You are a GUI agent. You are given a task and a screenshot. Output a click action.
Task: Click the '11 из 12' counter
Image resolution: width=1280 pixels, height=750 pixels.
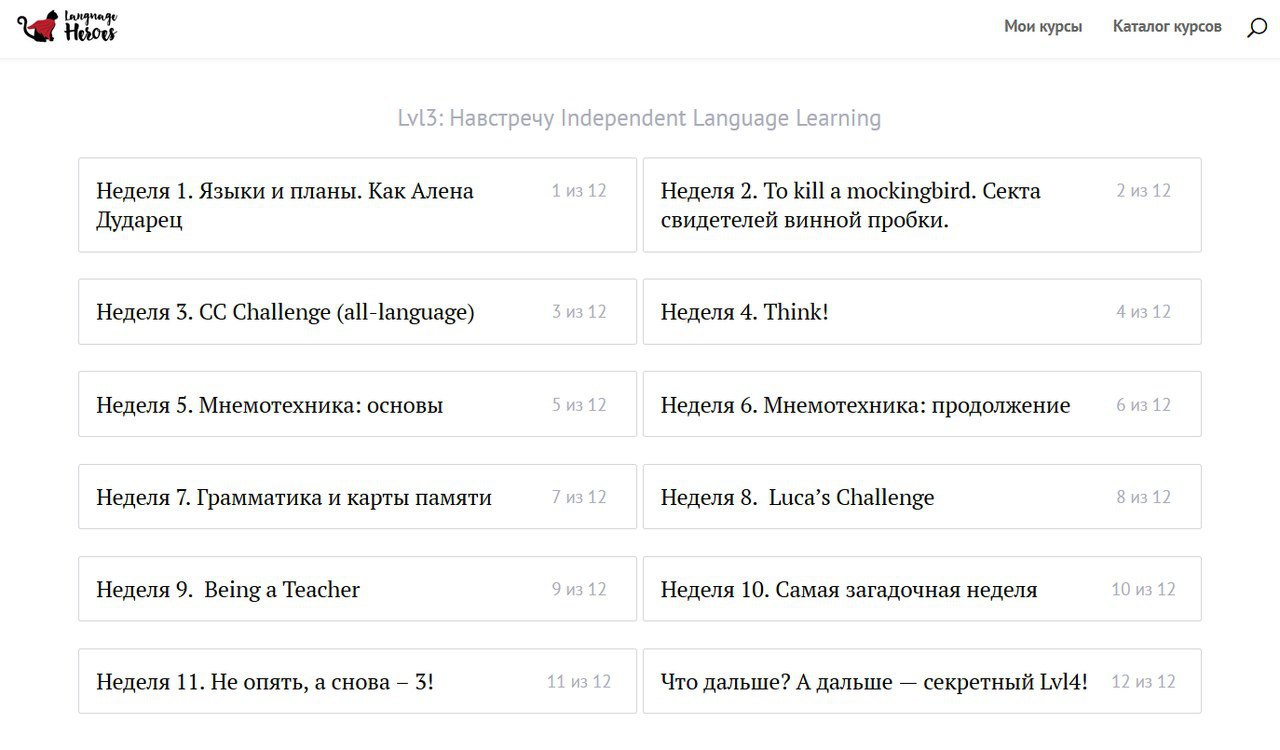coord(579,682)
